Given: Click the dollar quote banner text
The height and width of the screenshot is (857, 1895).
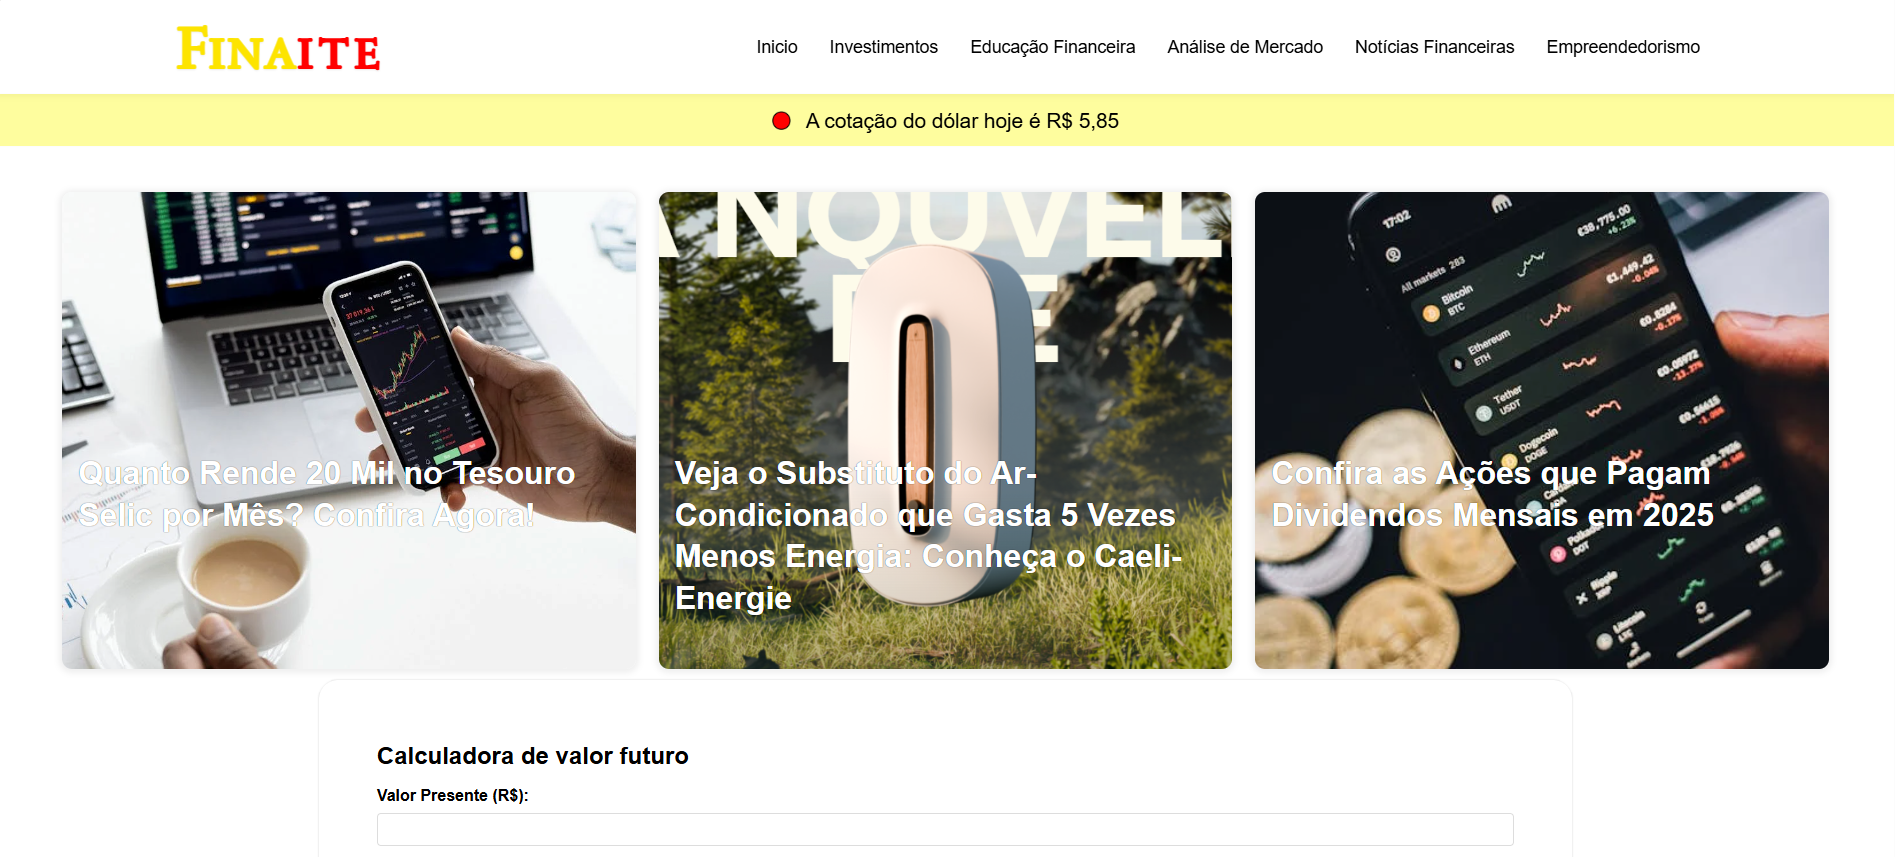Looking at the screenshot, I should point(962,121).
